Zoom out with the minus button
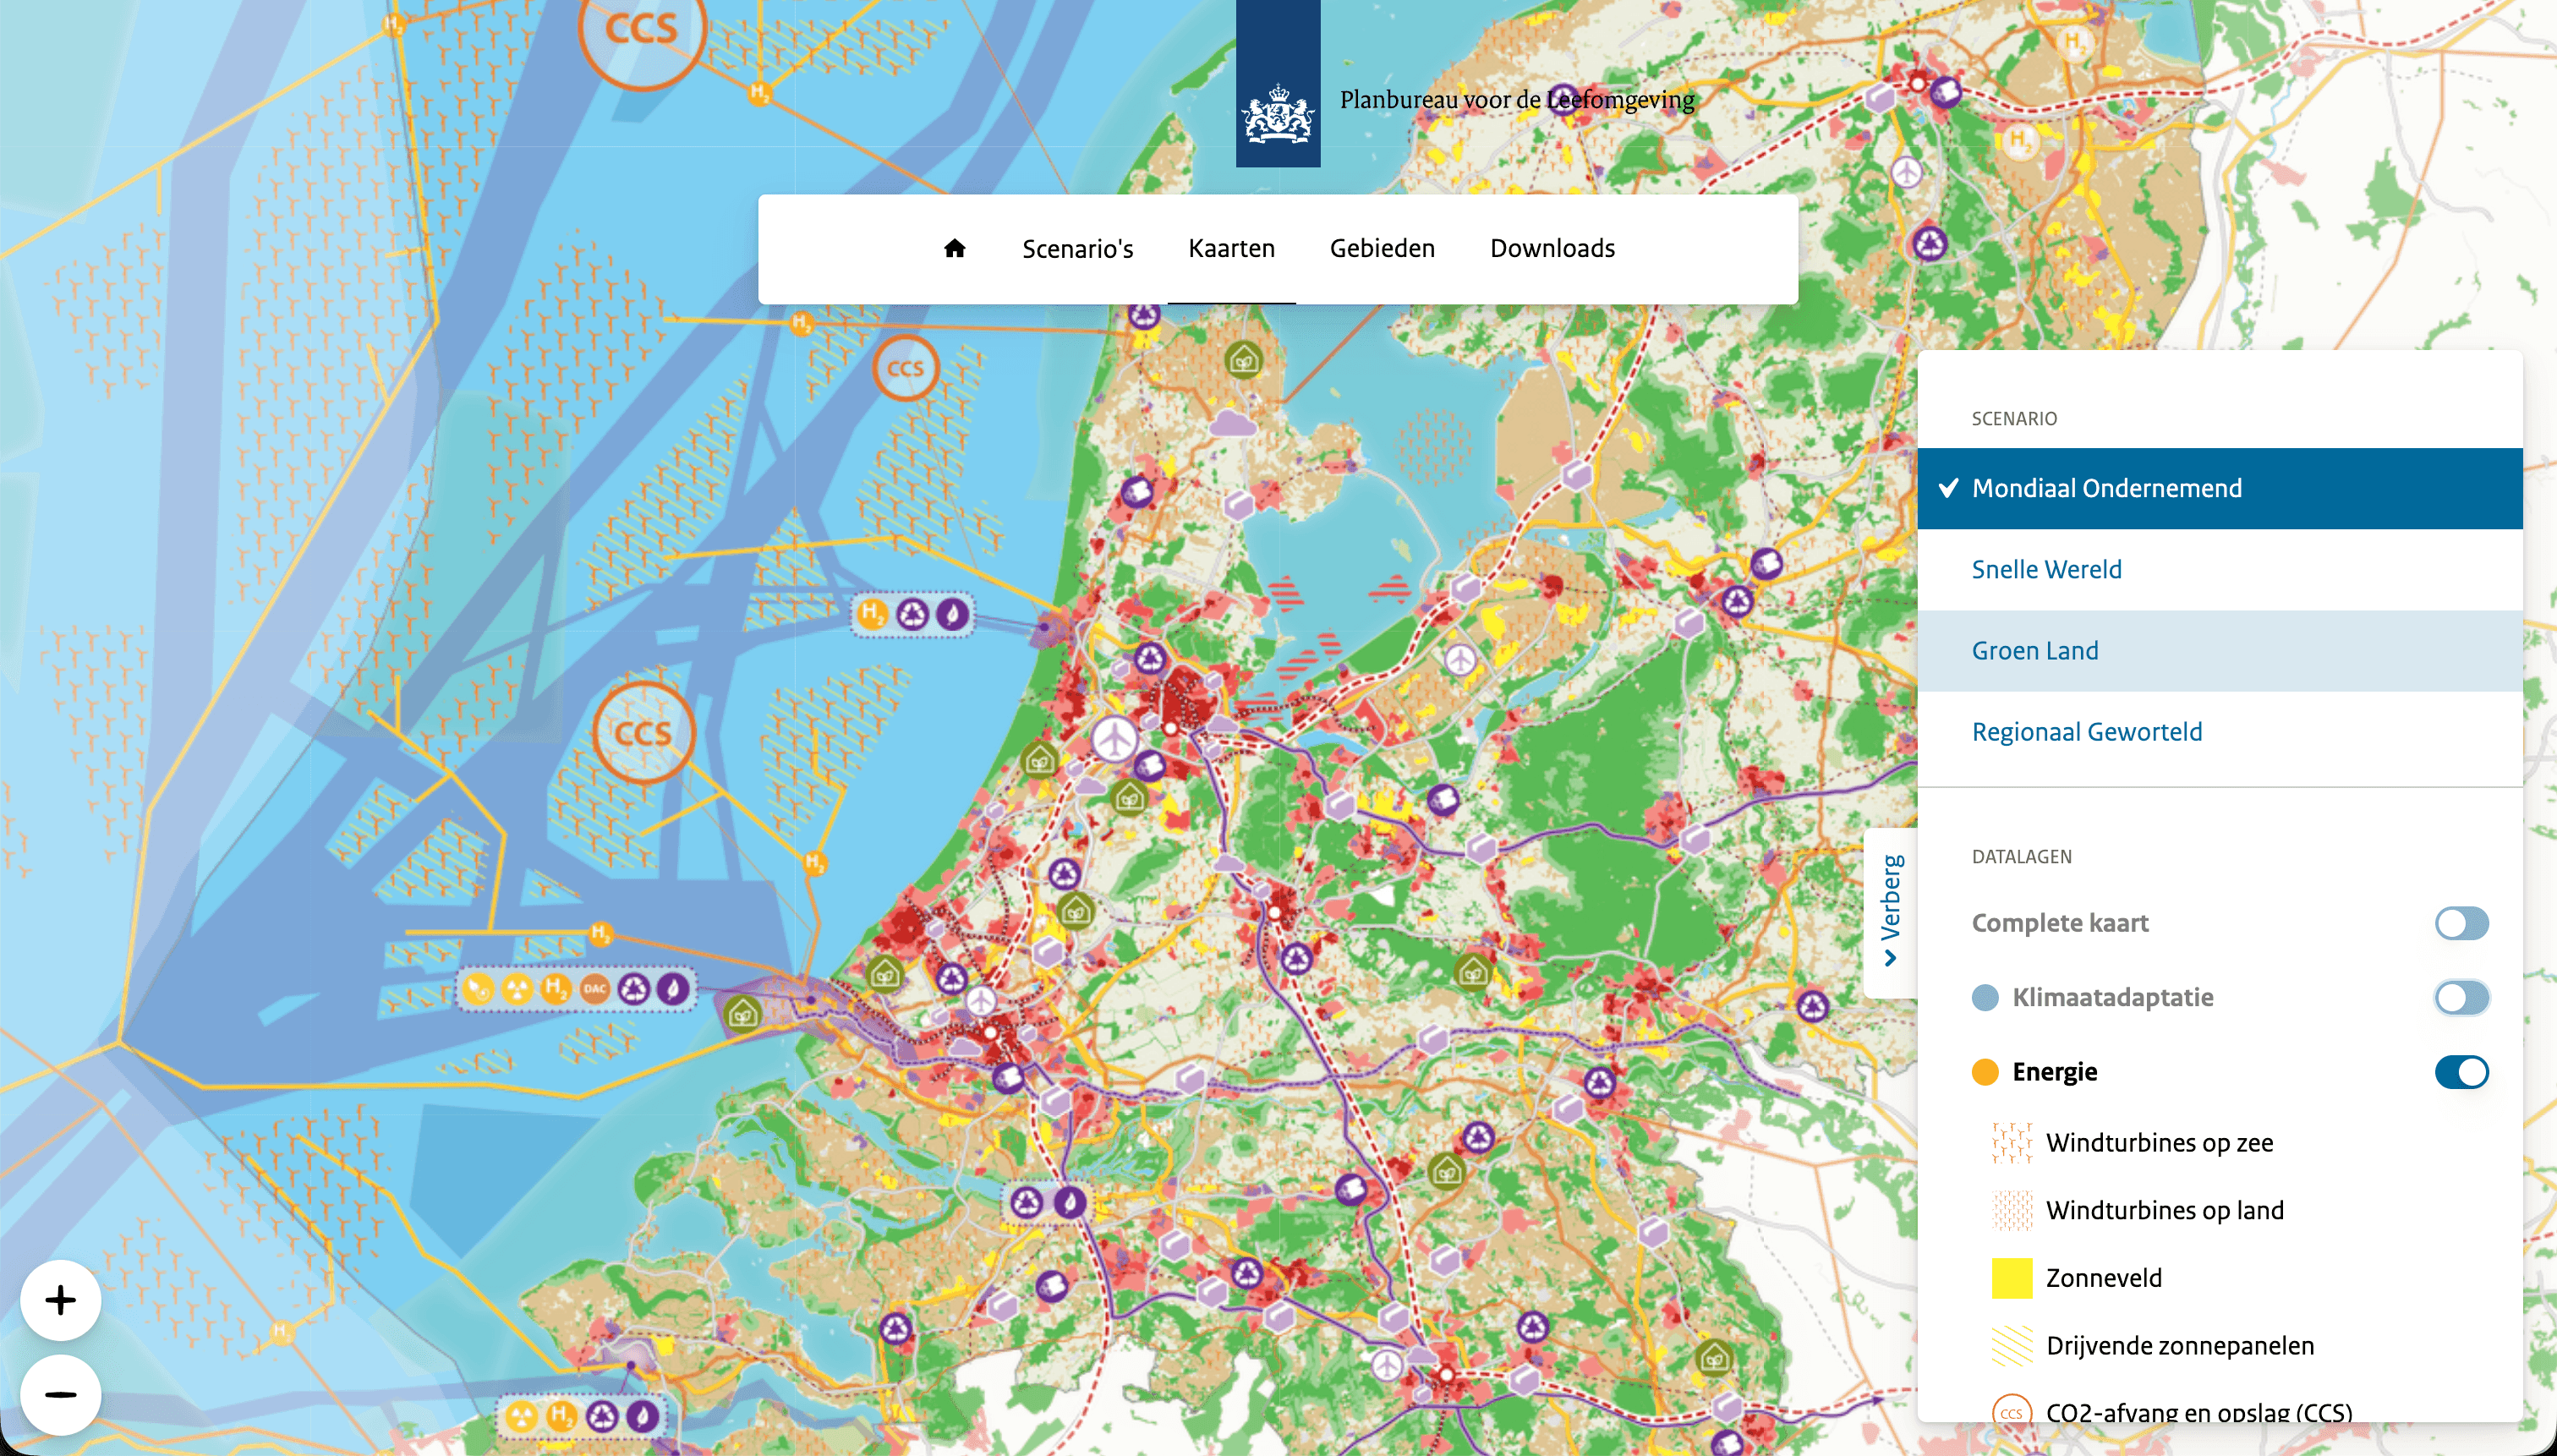The image size is (2557, 1456). (60, 1394)
